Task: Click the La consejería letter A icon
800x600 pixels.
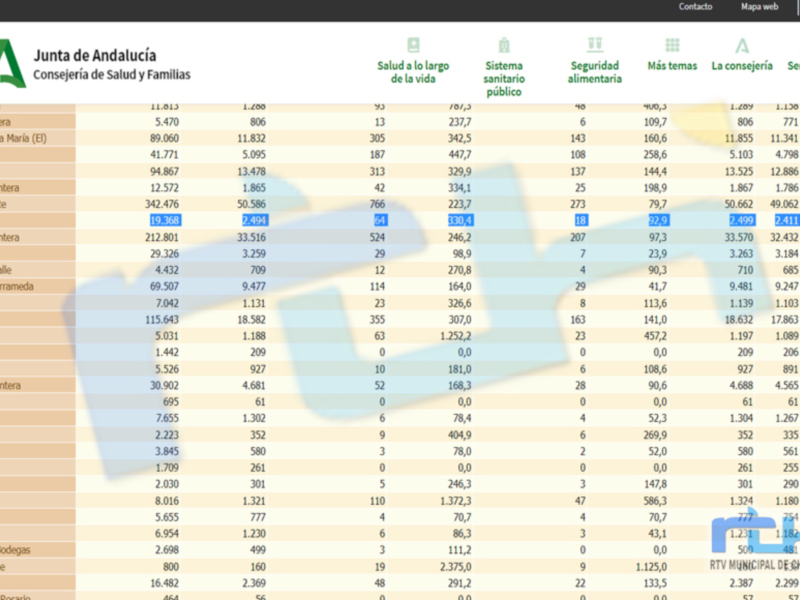Action: 742,45
